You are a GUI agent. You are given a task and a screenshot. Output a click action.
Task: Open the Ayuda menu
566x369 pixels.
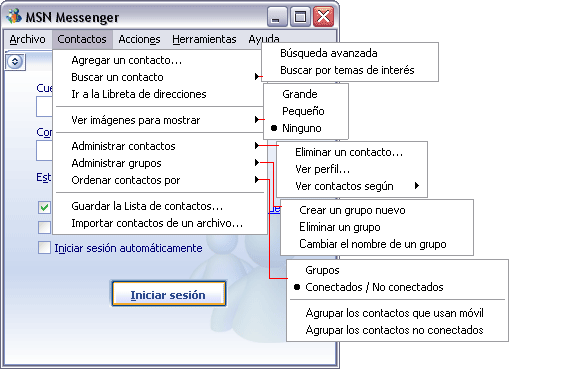coord(264,39)
